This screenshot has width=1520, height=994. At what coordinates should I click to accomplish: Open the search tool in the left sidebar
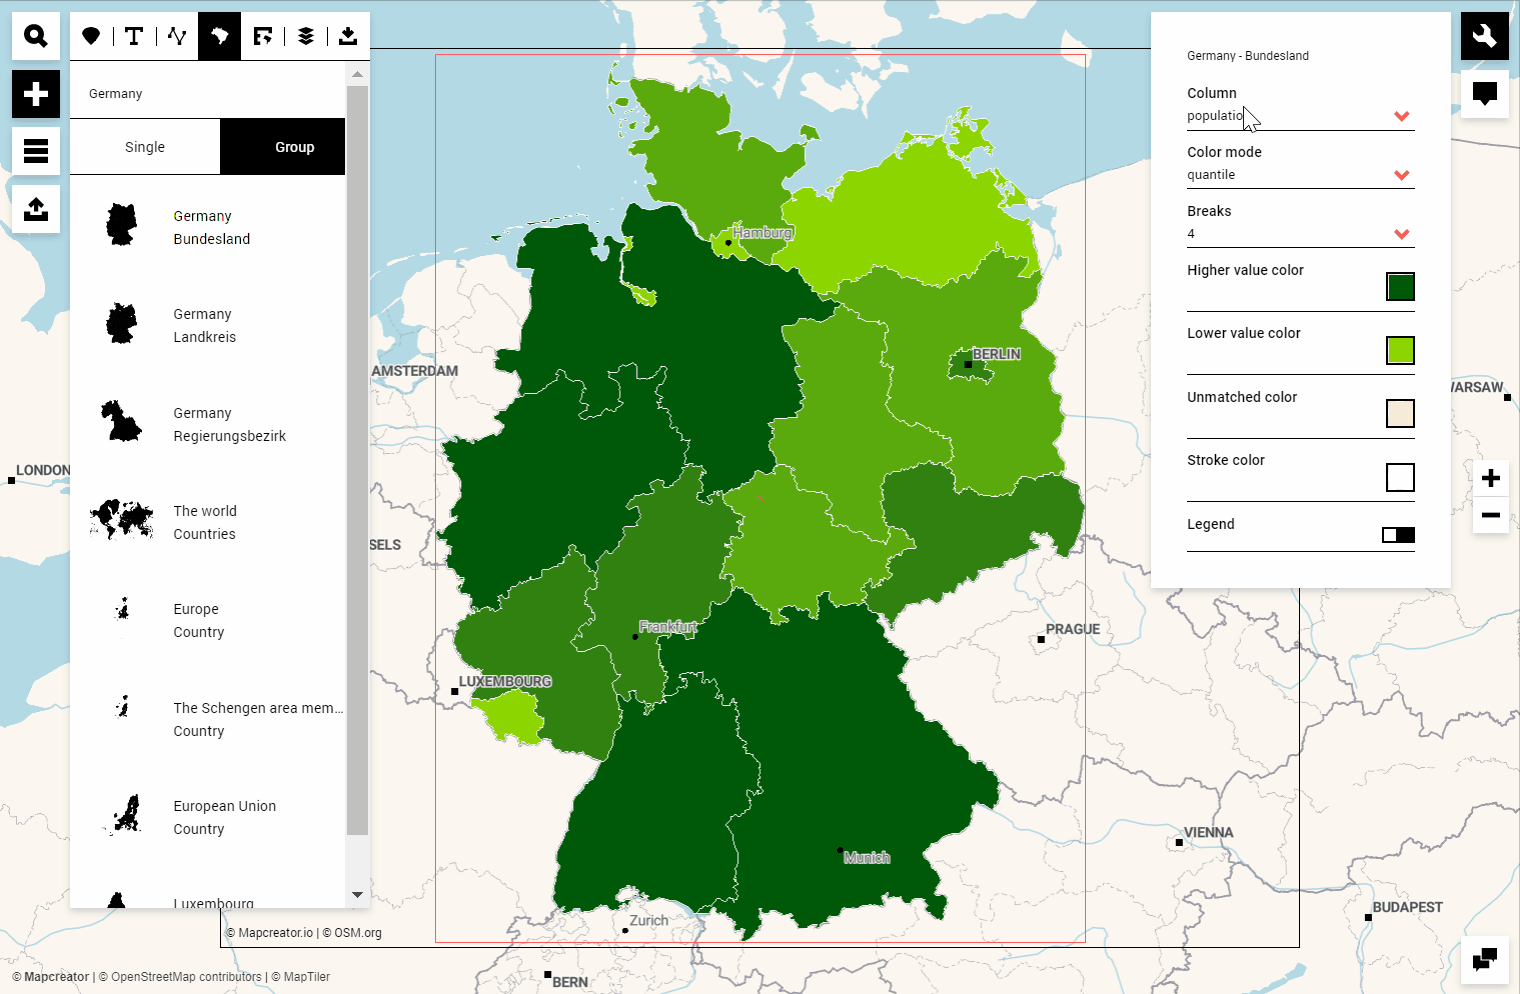click(x=35, y=35)
